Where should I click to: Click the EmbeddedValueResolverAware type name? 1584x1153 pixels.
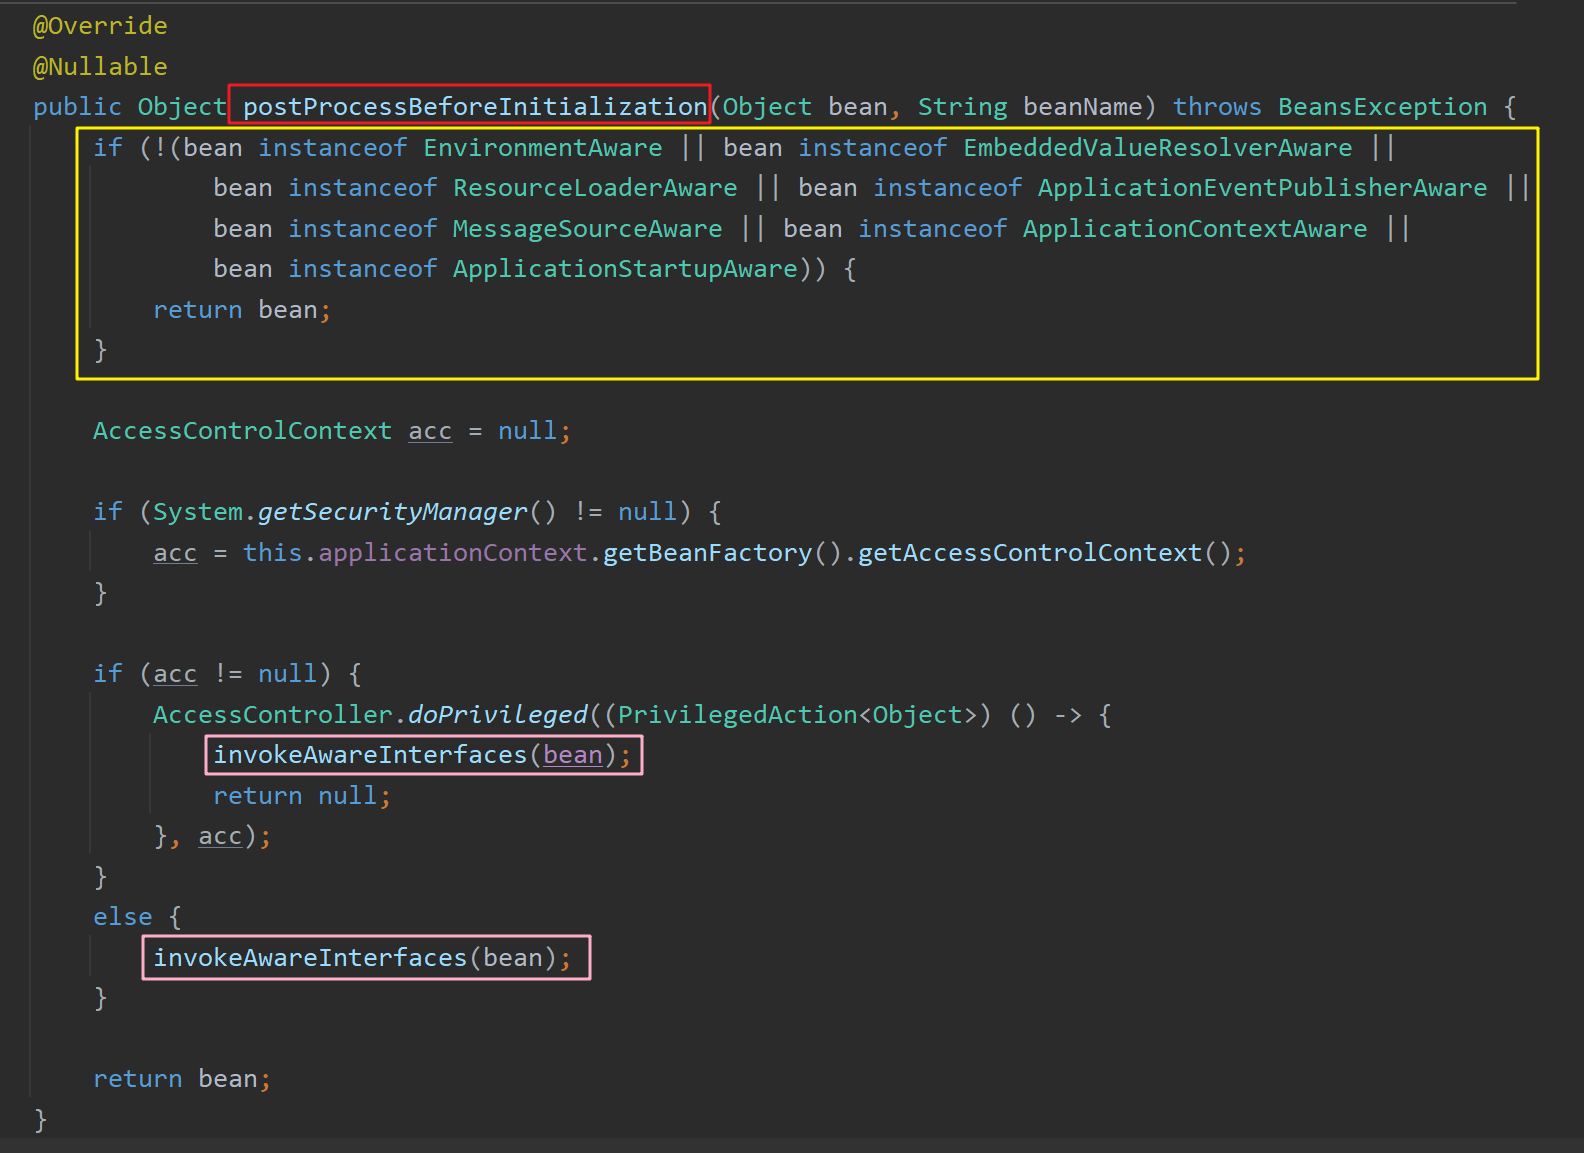1157,148
